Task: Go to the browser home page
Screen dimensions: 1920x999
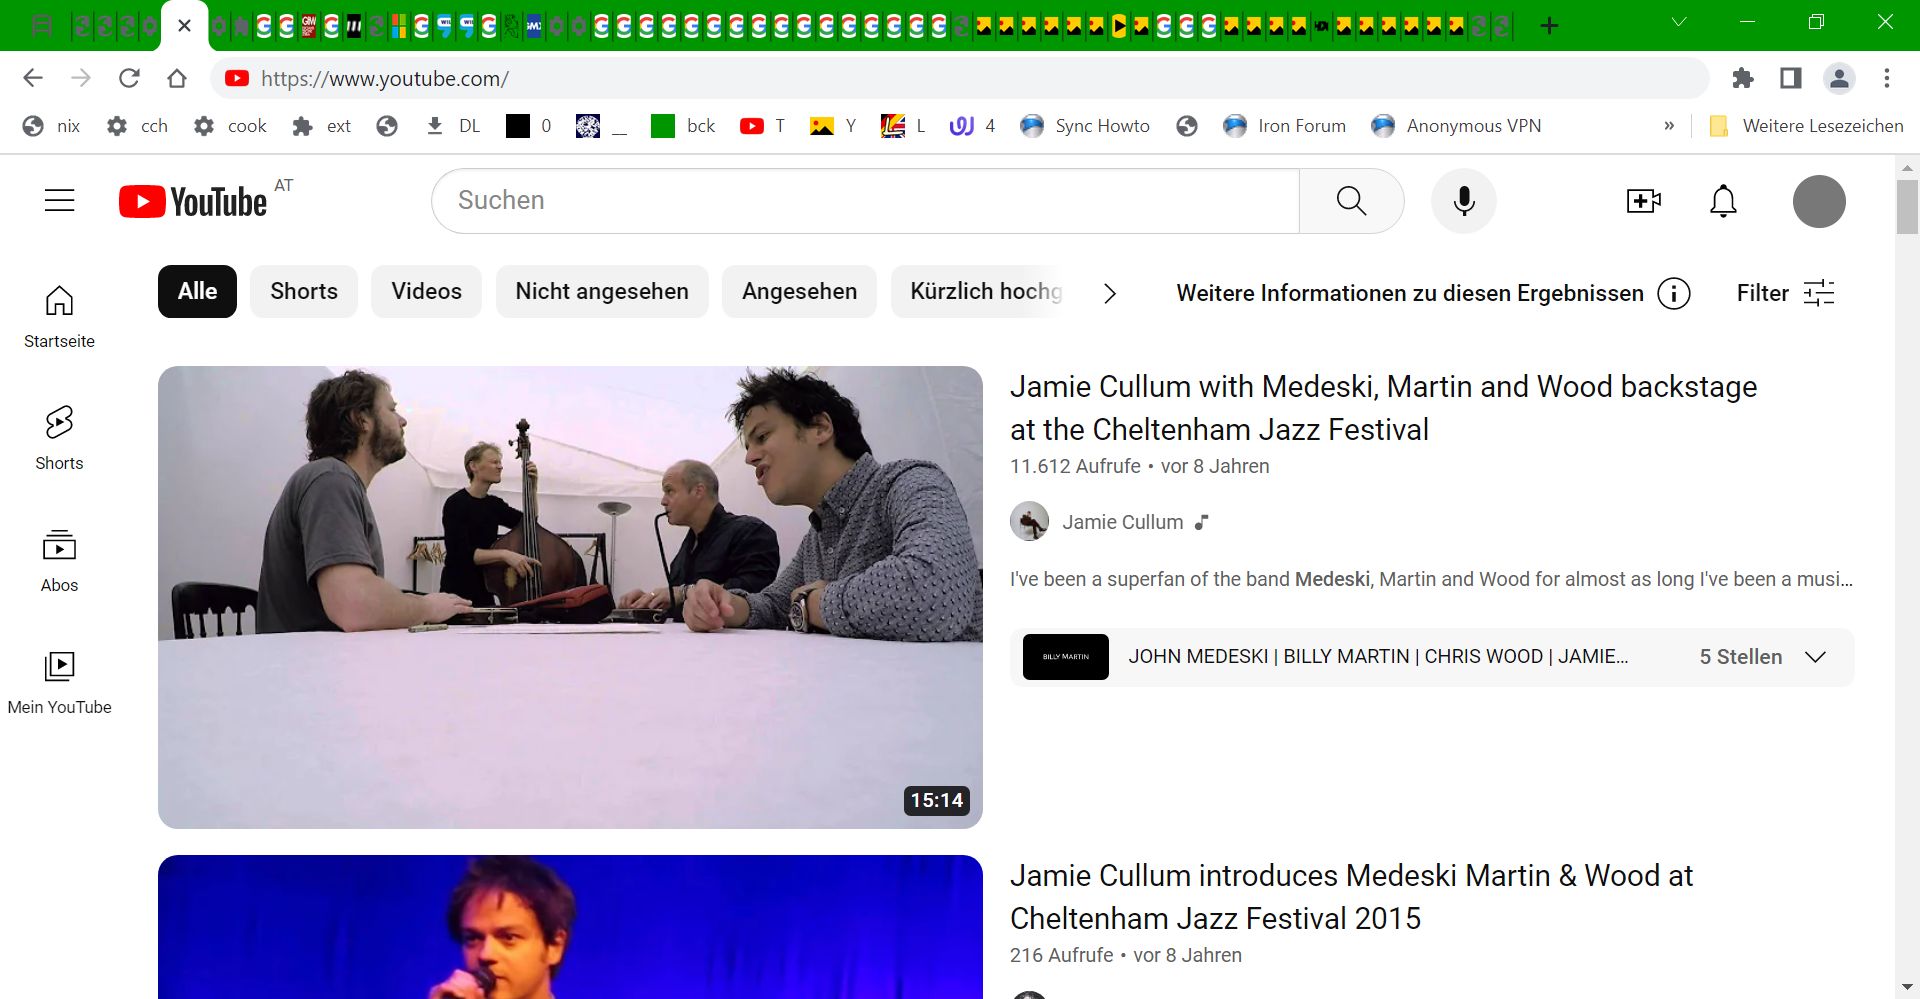Action: point(177,78)
